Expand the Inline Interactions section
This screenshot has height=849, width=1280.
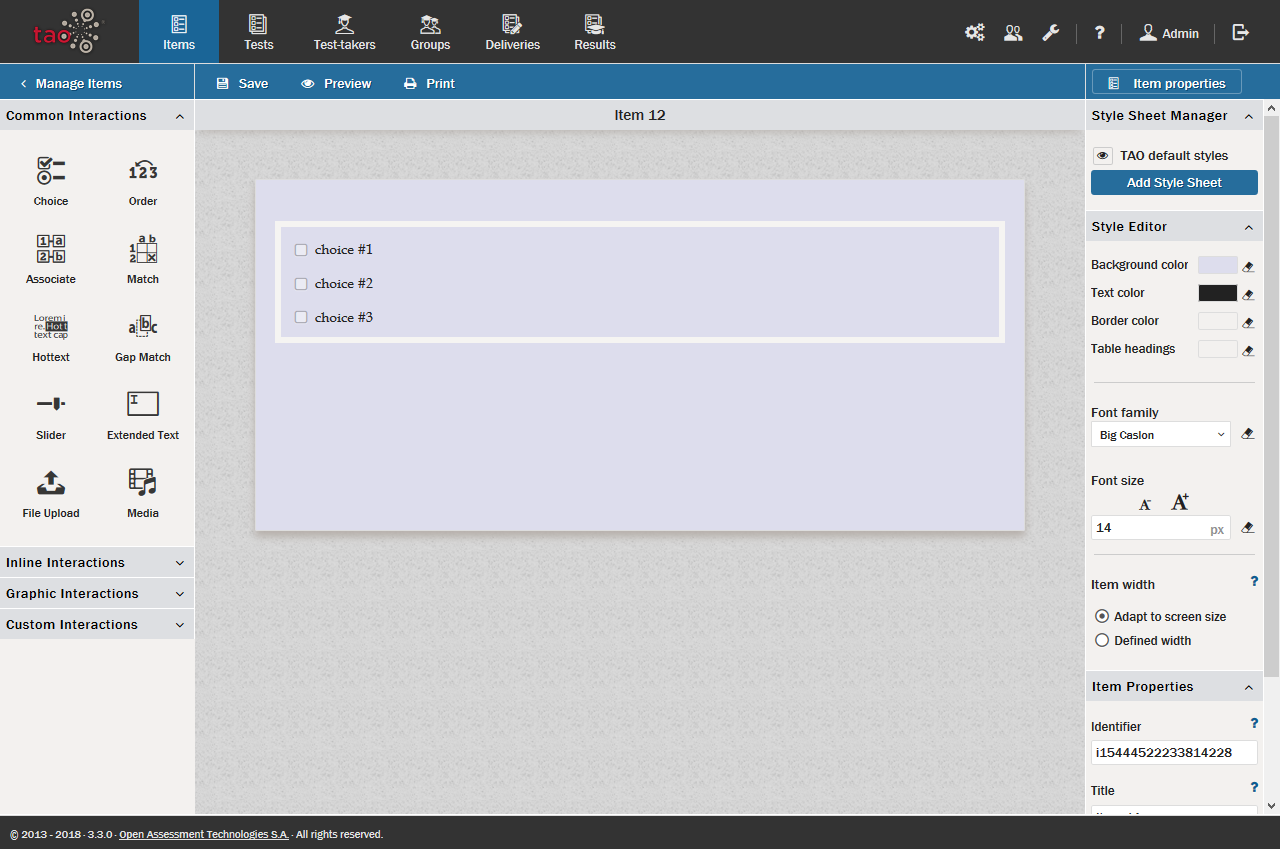click(x=96, y=563)
